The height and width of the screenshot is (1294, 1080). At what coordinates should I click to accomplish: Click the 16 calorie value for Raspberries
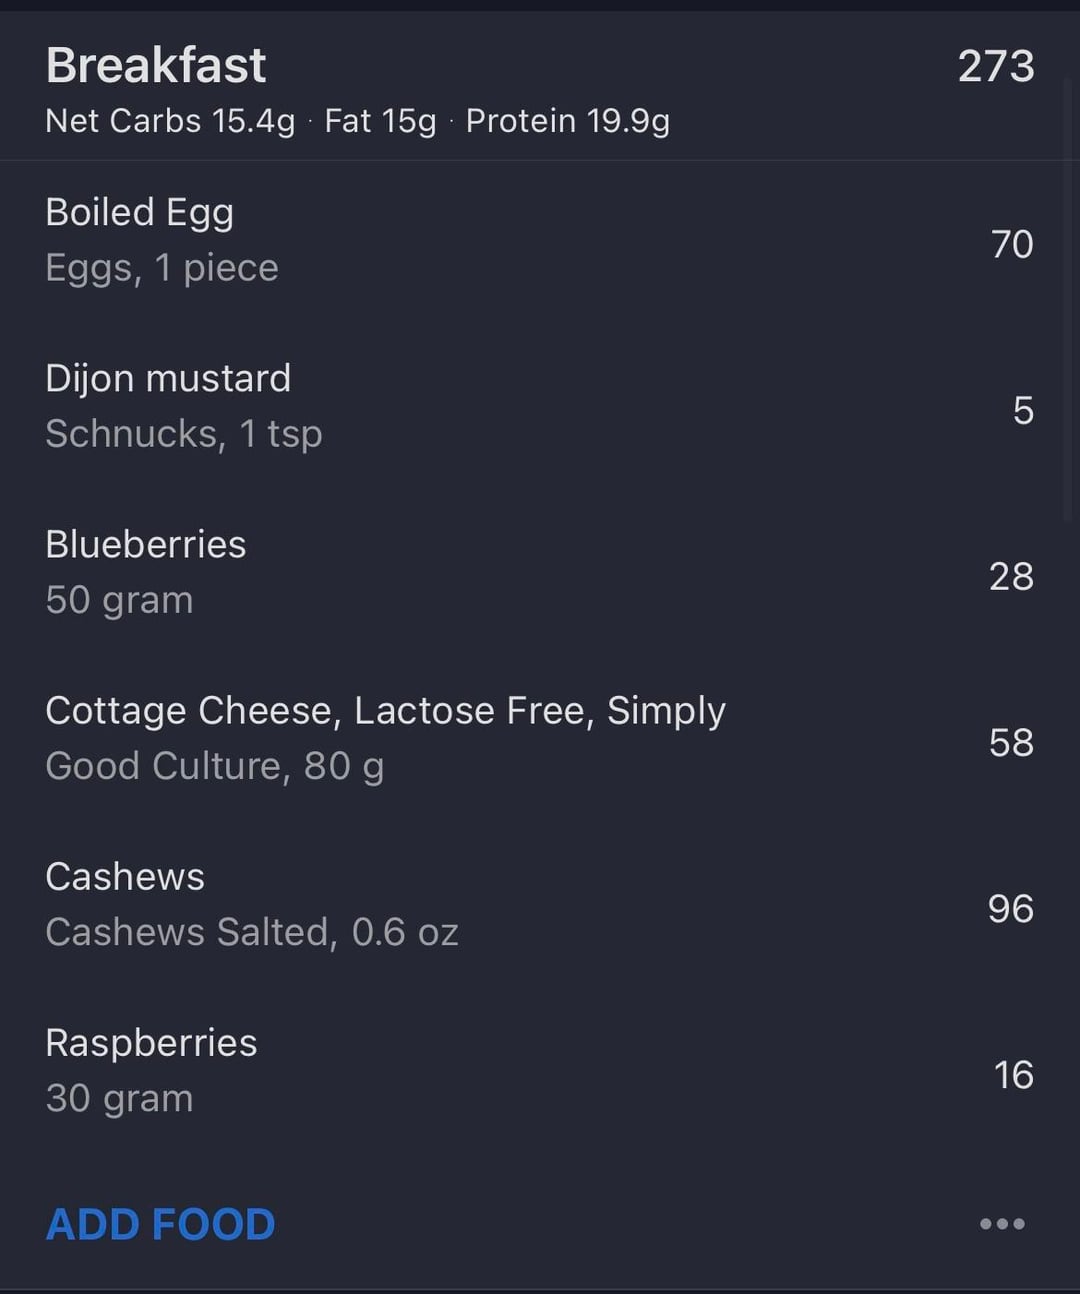tap(1012, 1074)
